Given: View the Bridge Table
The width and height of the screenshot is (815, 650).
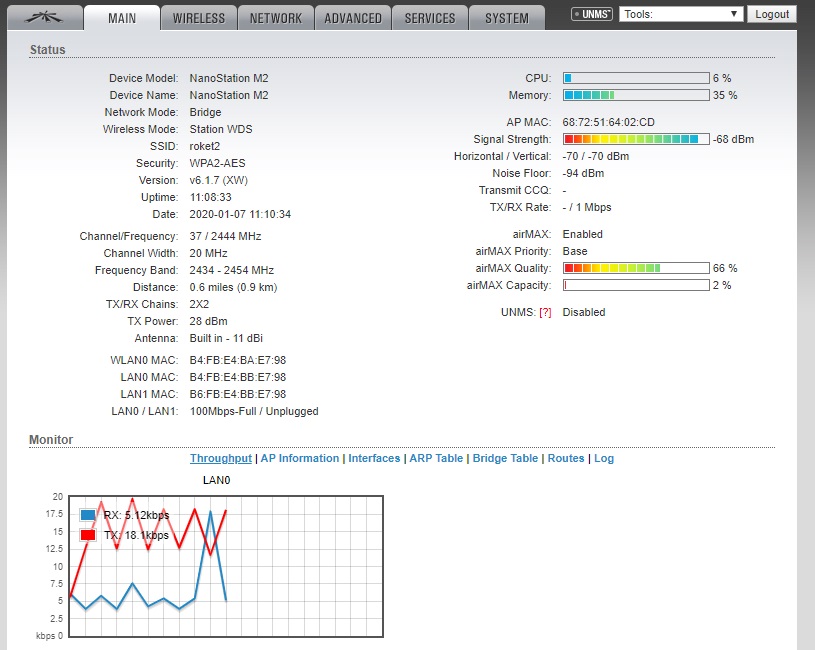Looking at the screenshot, I should (x=505, y=458).
